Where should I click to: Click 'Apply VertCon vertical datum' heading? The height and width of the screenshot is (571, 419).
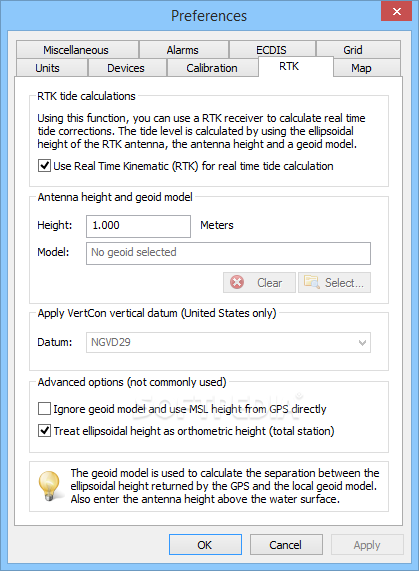pos(157,313)
